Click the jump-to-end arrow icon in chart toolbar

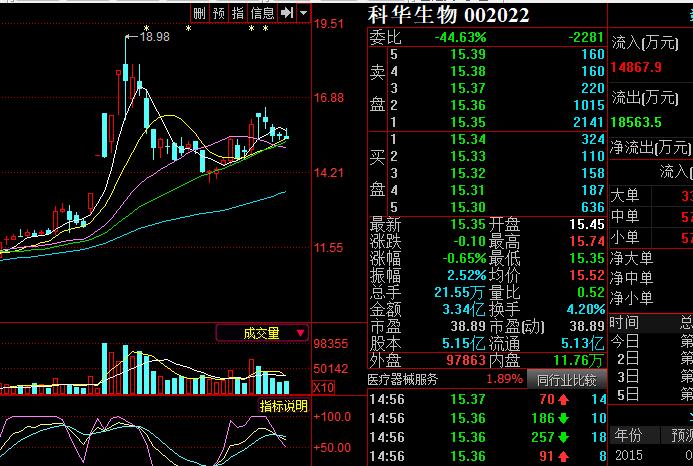pyautogui.click(x=287, y=13)
